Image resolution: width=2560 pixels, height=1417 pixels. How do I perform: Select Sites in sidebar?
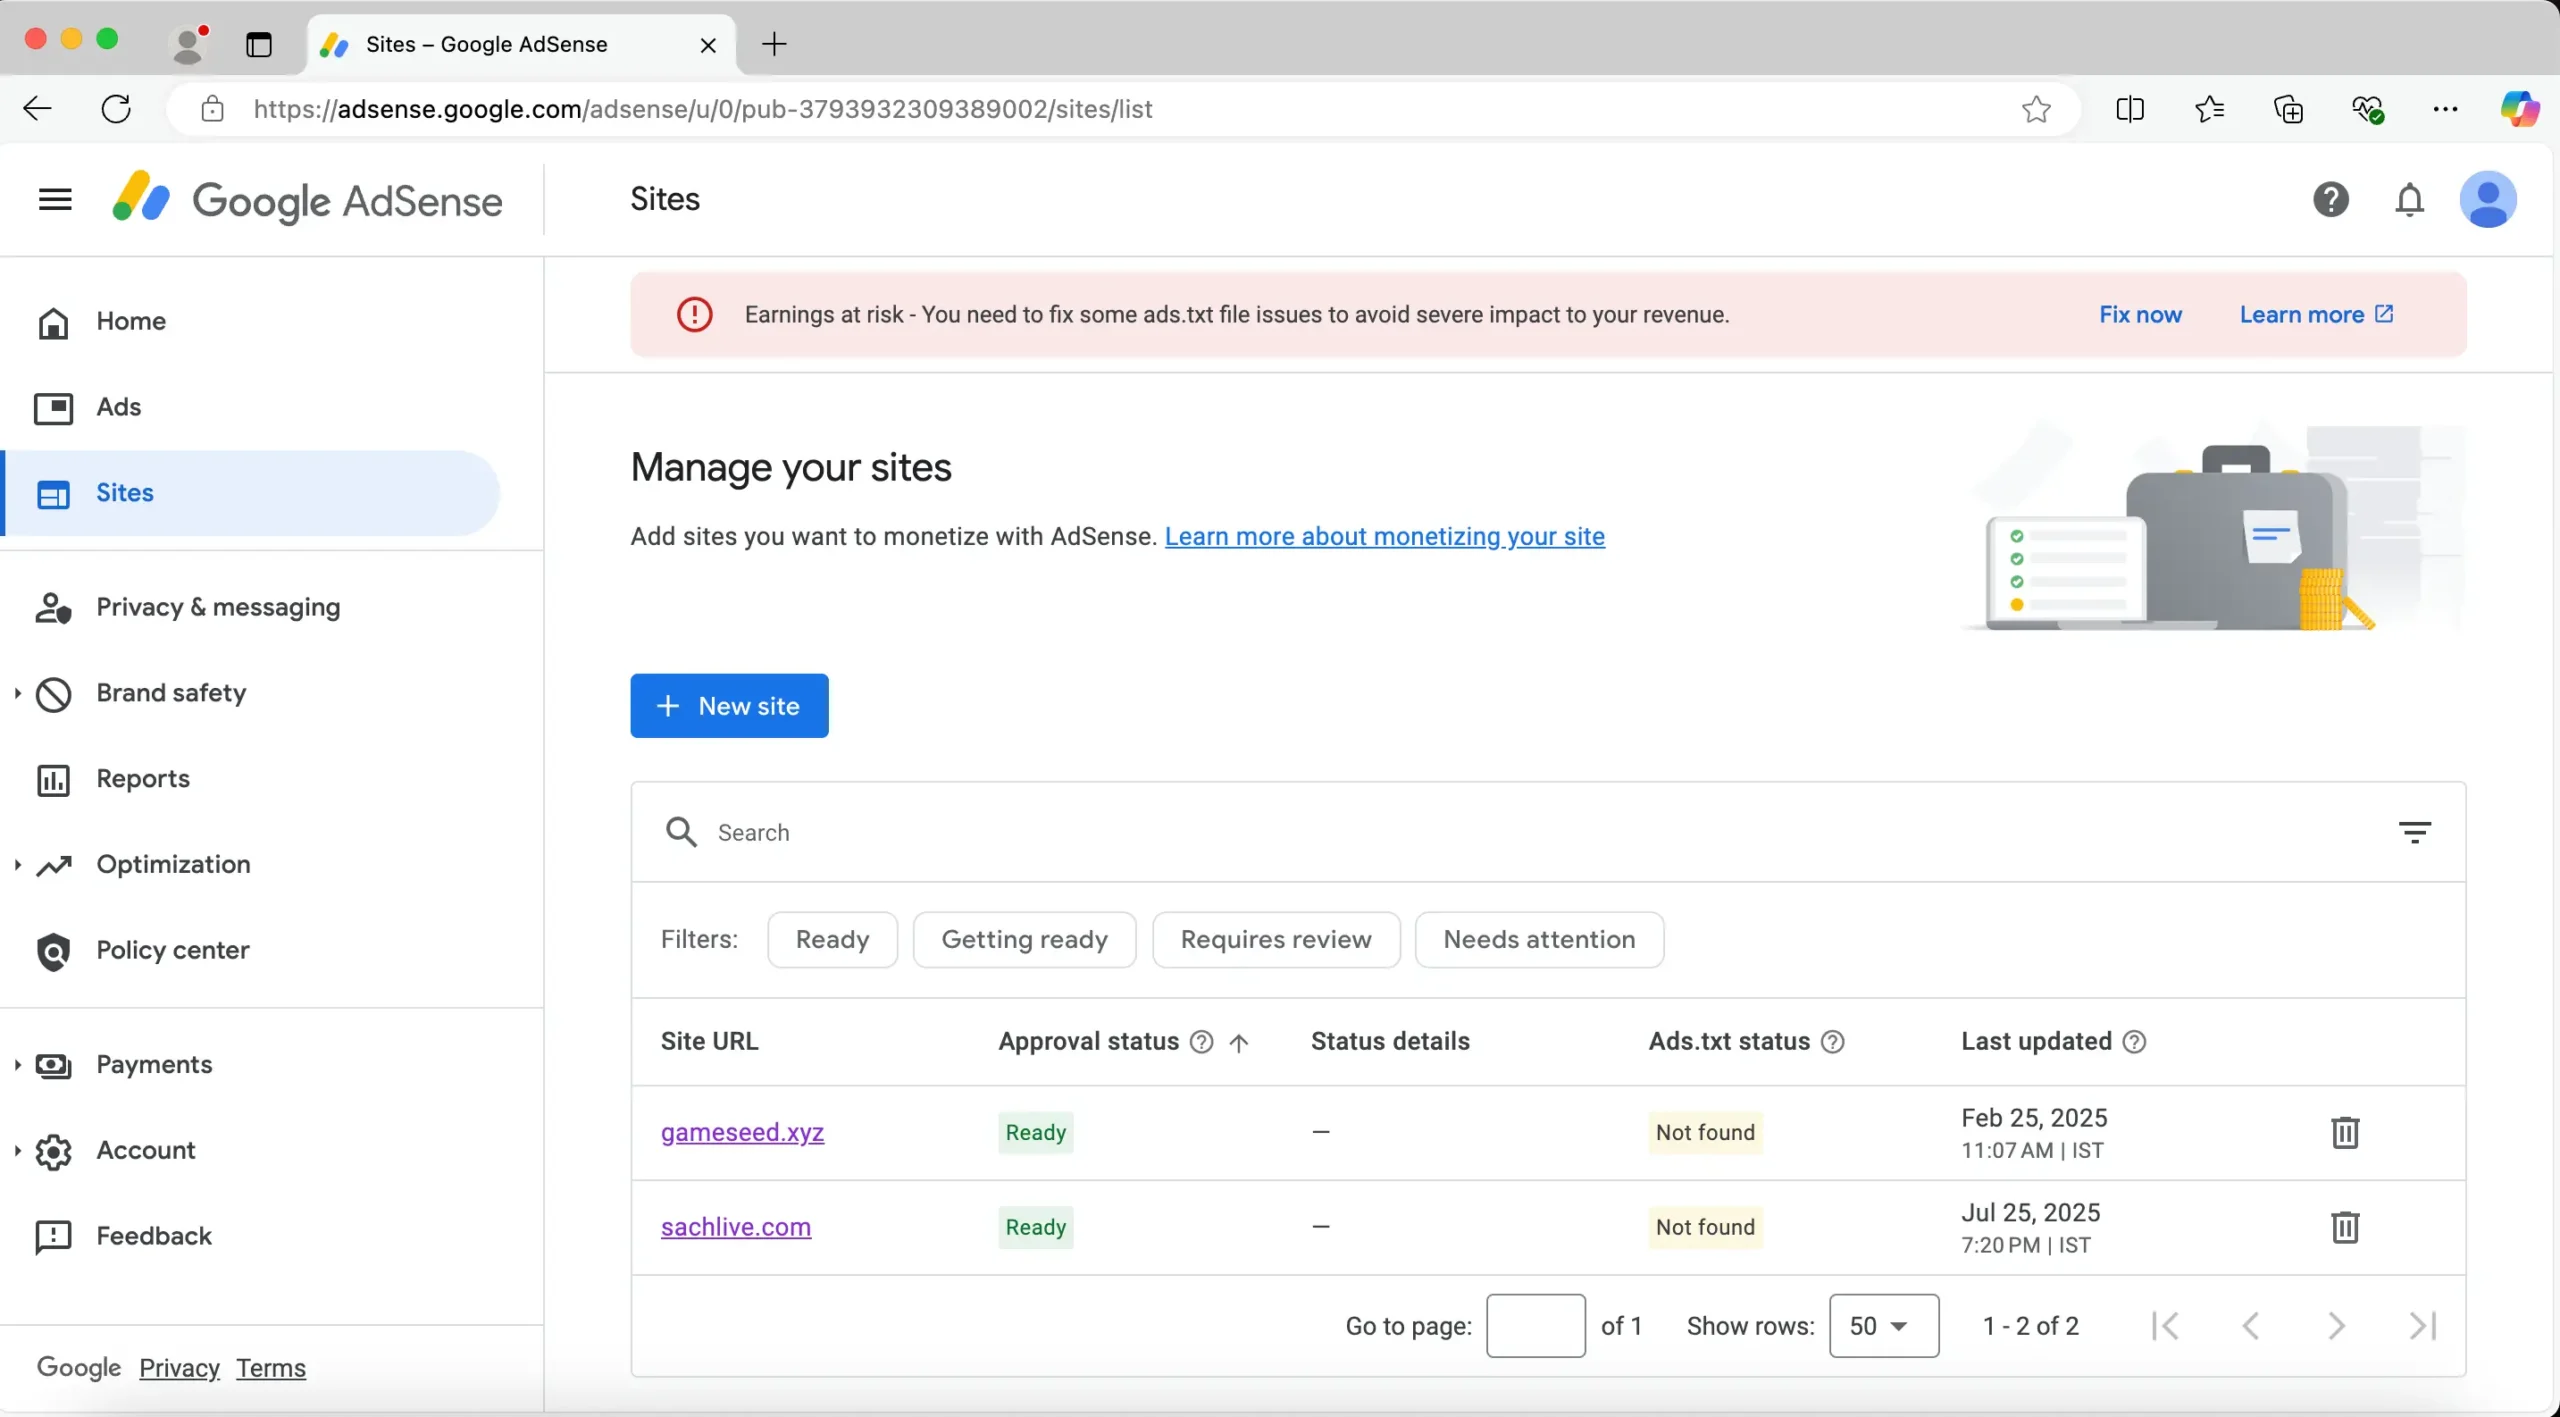[250, 493]
